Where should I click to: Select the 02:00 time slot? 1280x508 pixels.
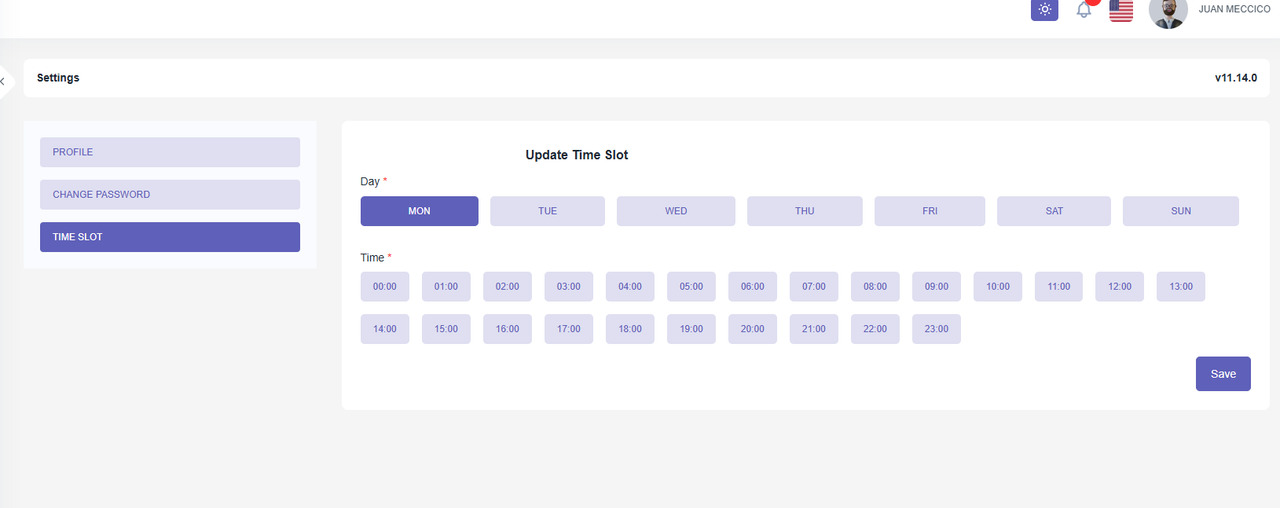click(507, 287)
